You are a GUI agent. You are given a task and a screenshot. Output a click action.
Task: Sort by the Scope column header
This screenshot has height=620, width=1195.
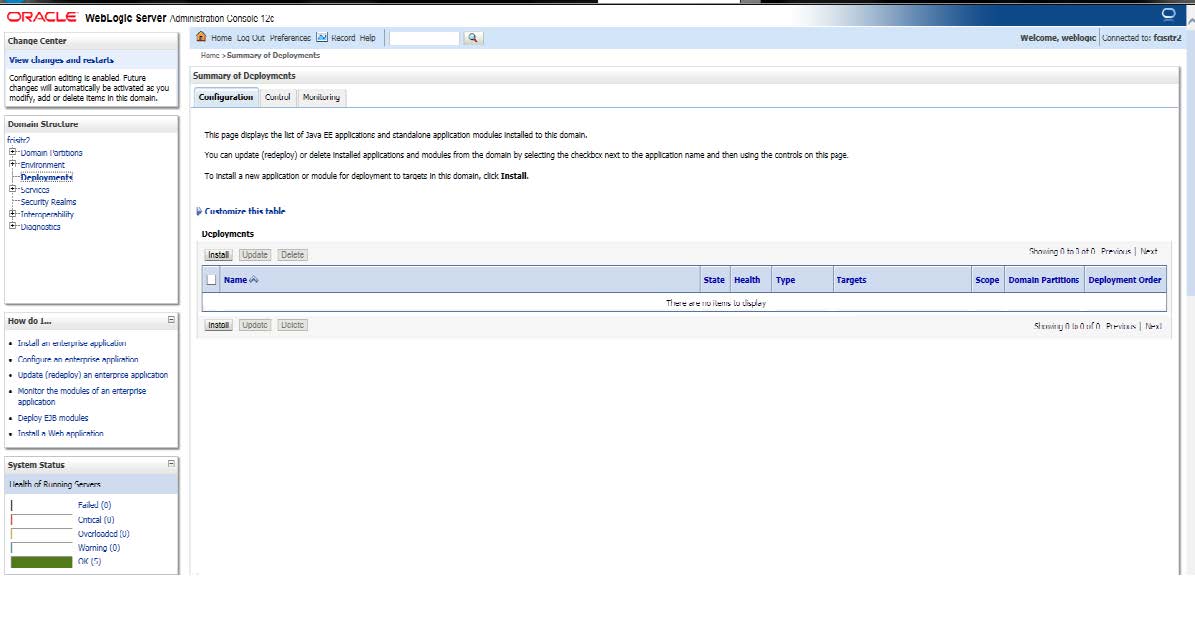coord(987,280)
